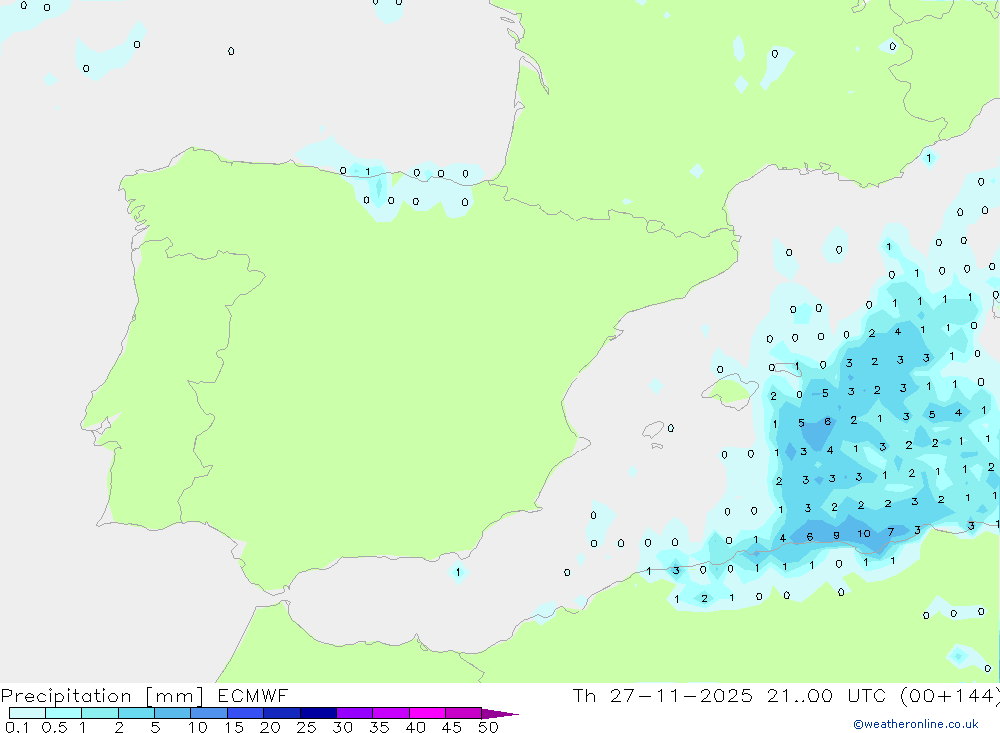The height and width of the screenshot is (733, 1000).
Task: Click the weatheronline.co.uk copyright link
Action: tap(916, 724)
